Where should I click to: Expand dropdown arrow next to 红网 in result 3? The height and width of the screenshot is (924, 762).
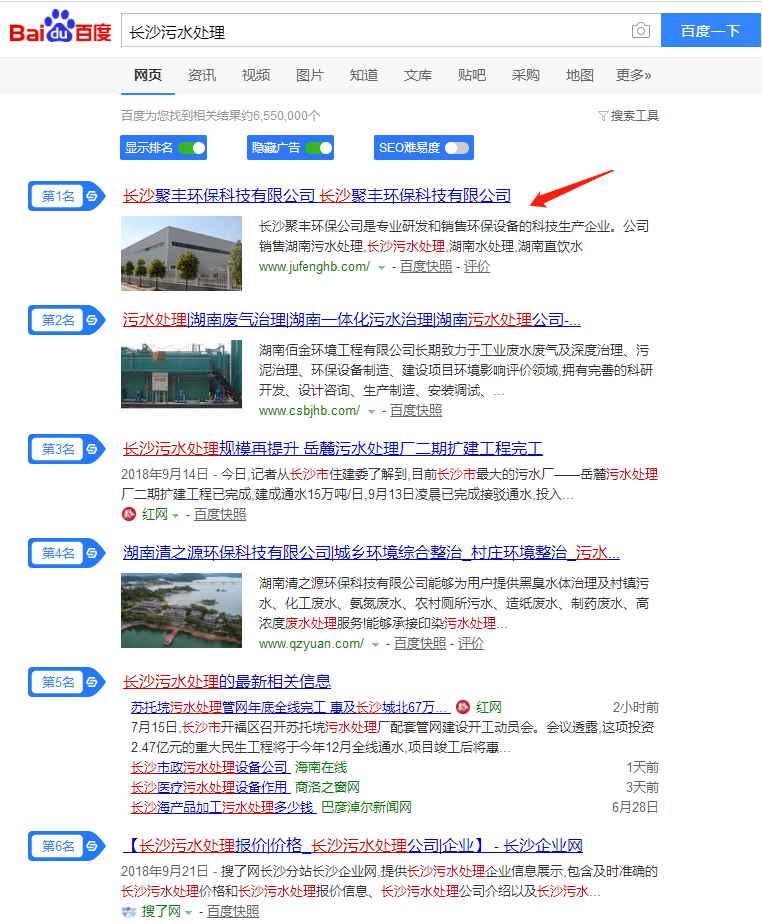click(175, 516)
